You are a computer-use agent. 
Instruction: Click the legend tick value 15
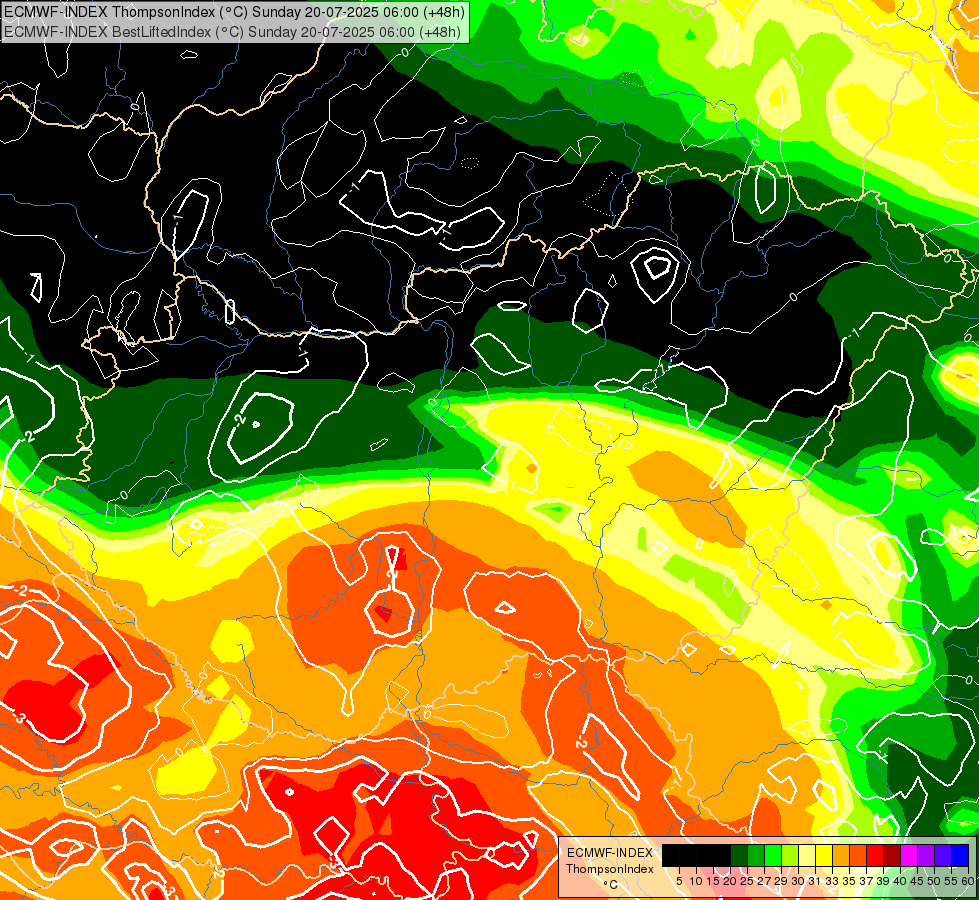click(713, 881)
